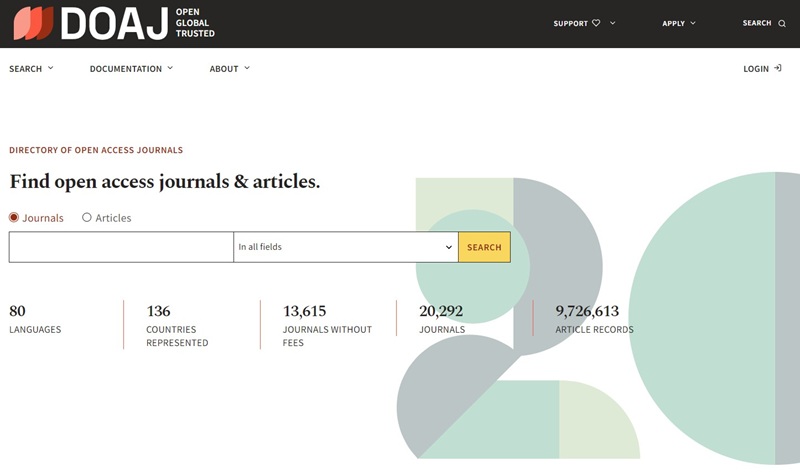Screen dimensions: 800x472
Task: Click the '80 Languages' statistic
Action: 35,319
